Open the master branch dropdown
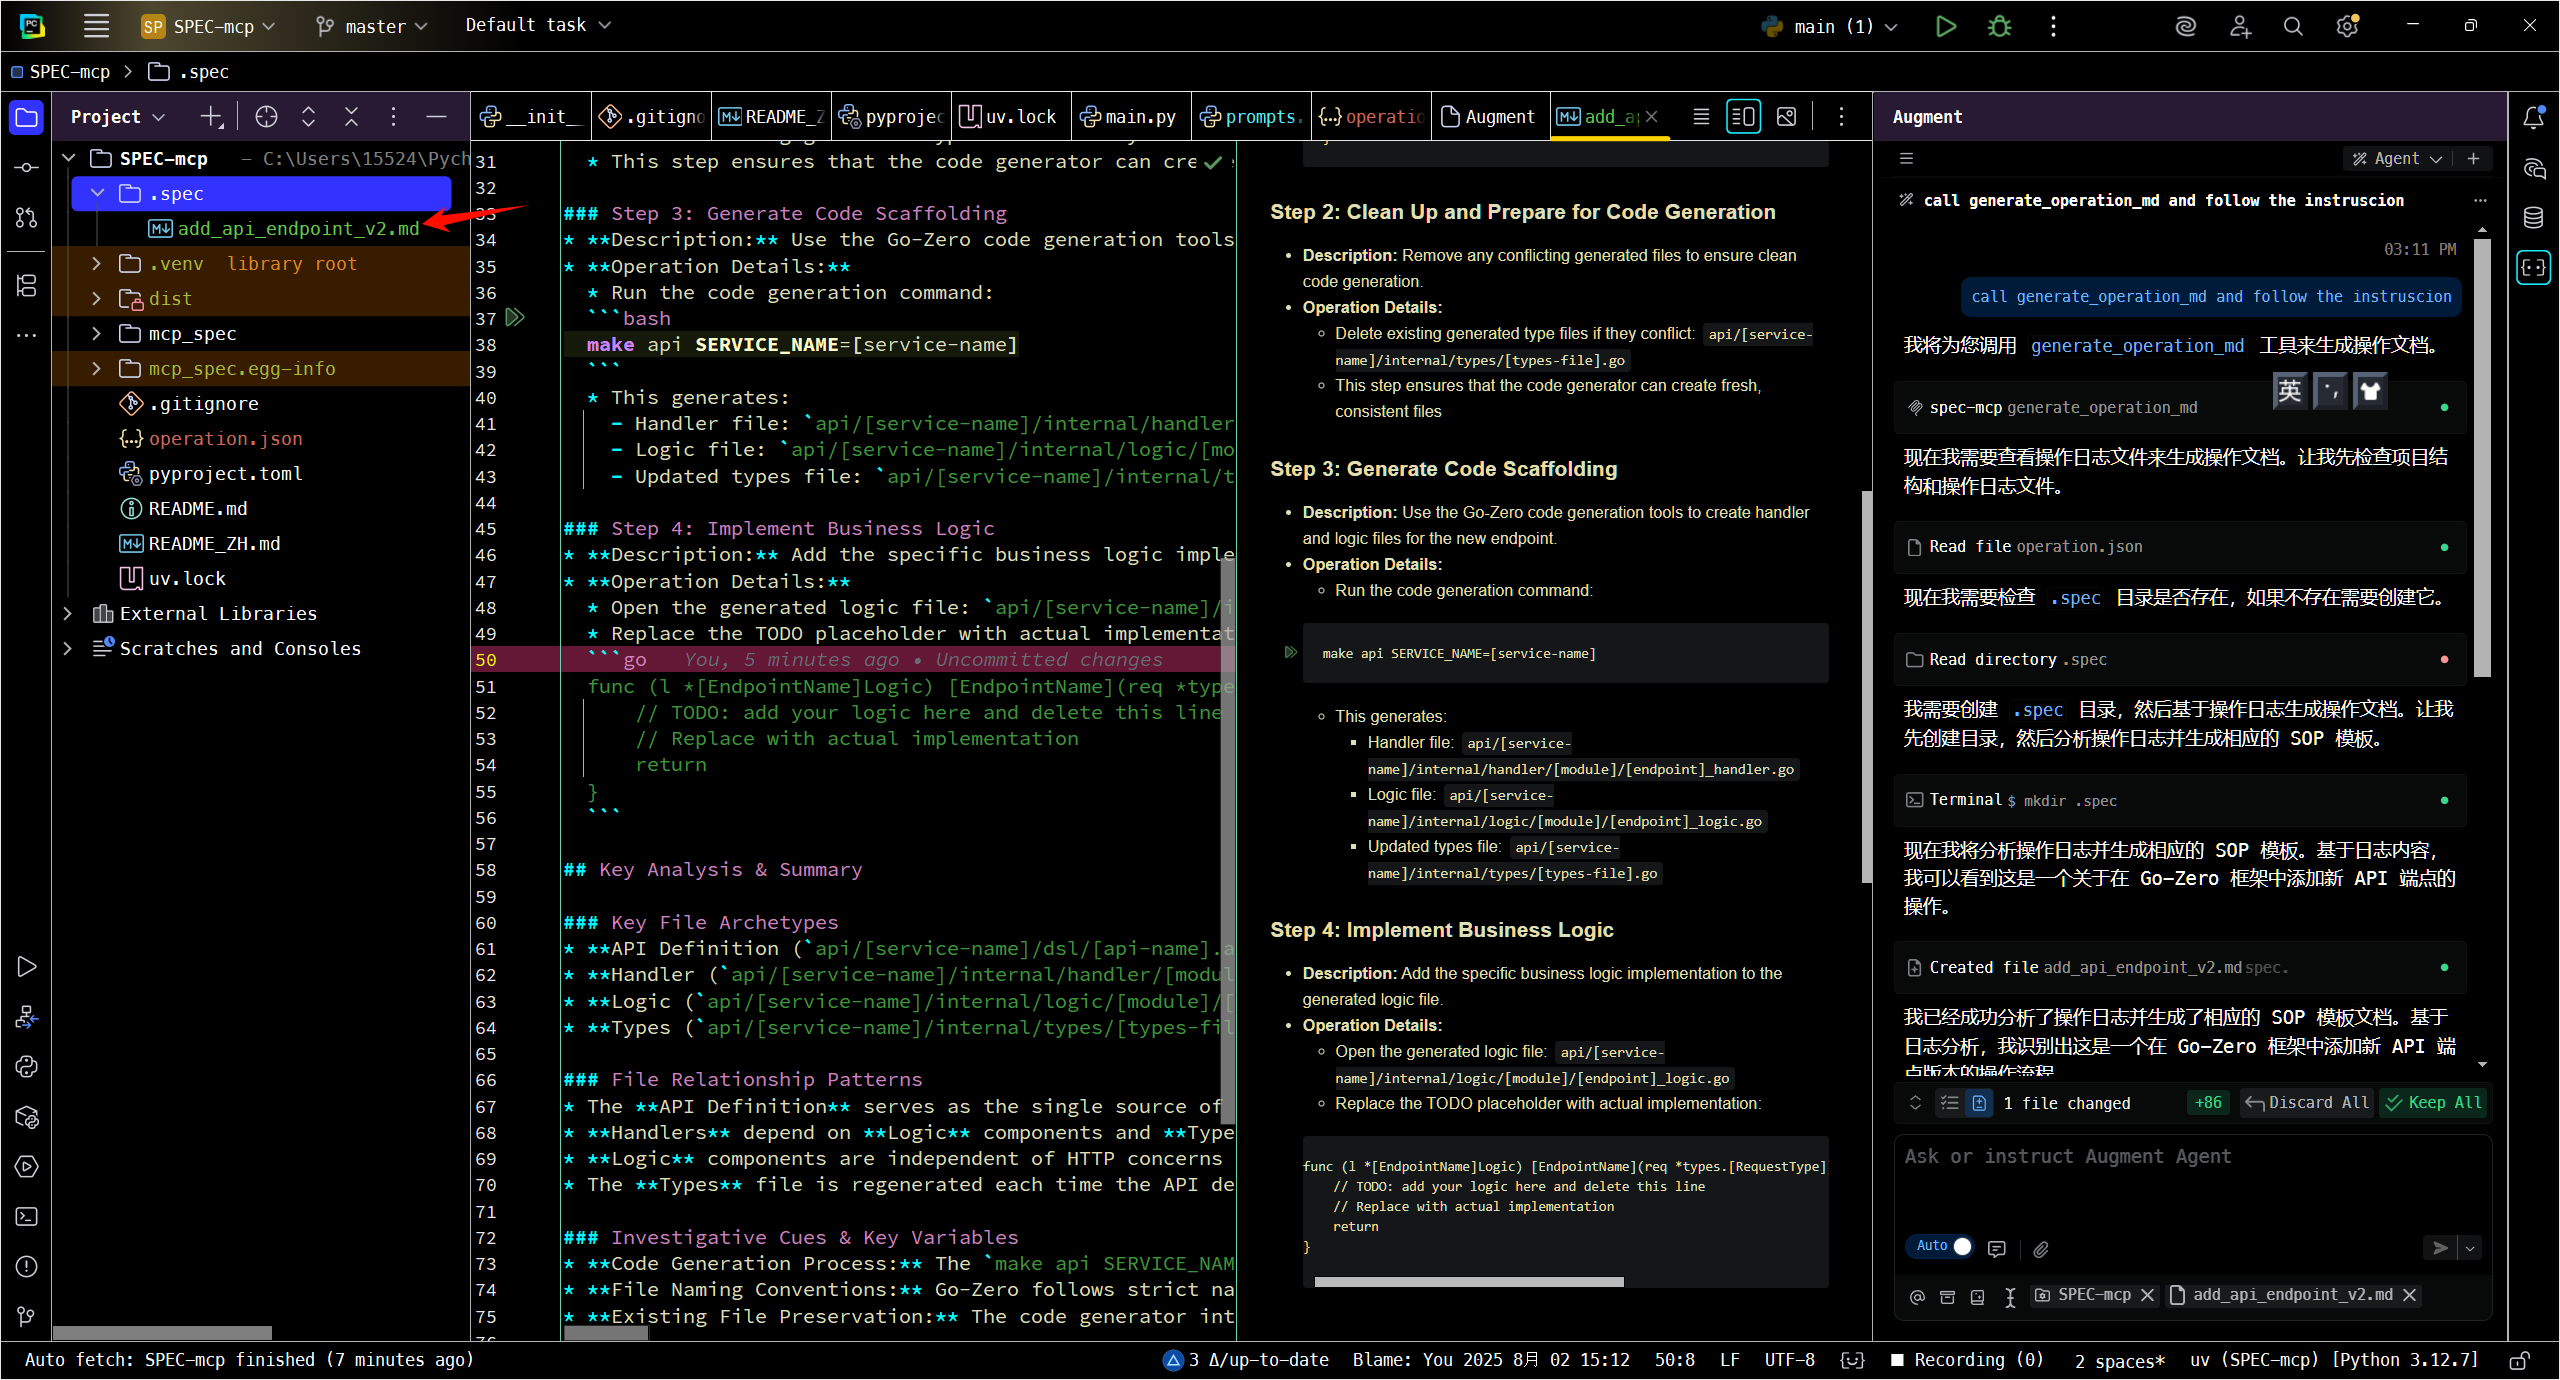 click(x=372, y=26)
